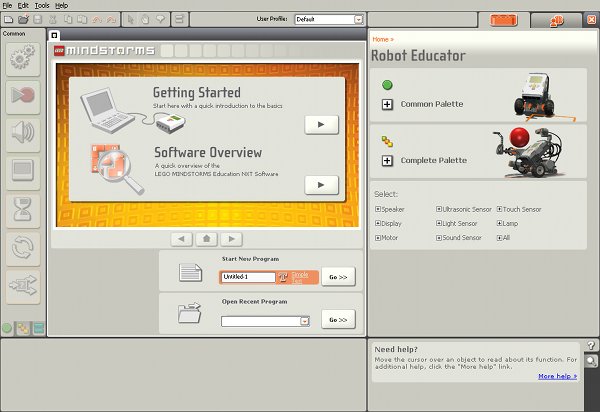Cut selection using scissors icon
This screenshot has width=600, height=412.
pos(53,19)
